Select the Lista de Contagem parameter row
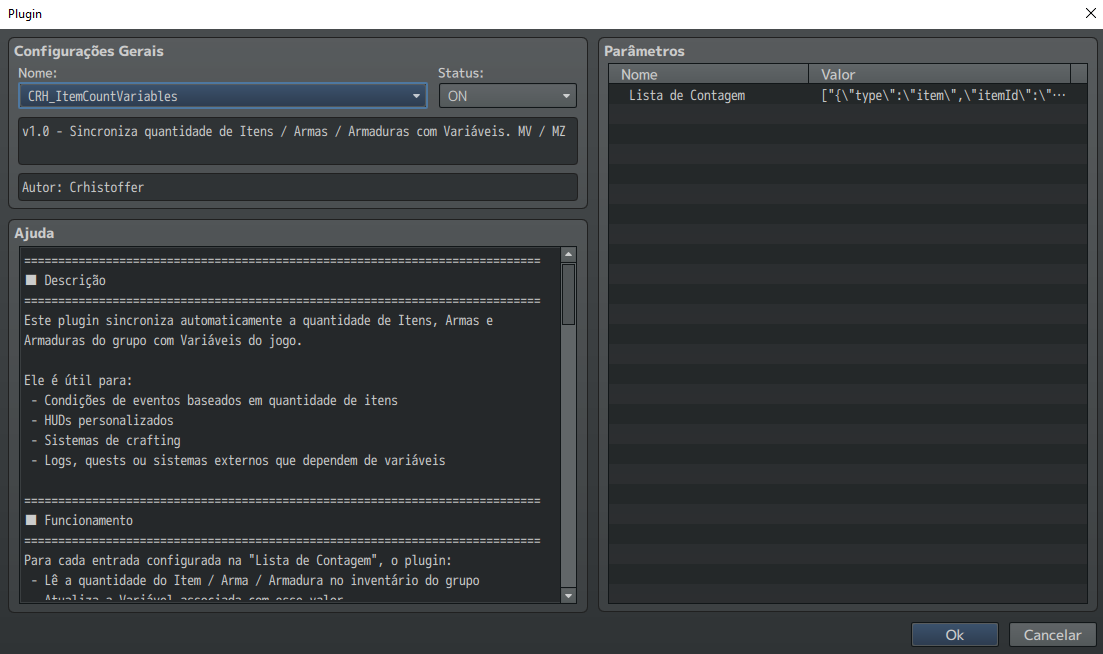1103x654 pixels. (x=848, y=95)
